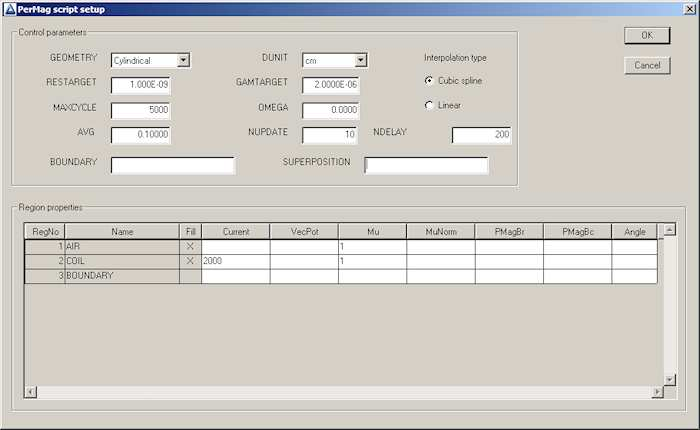Viewport: 700px width, 430px height.
Task: Focus the BOUNDARY text field
Action: tap(172, 165)
